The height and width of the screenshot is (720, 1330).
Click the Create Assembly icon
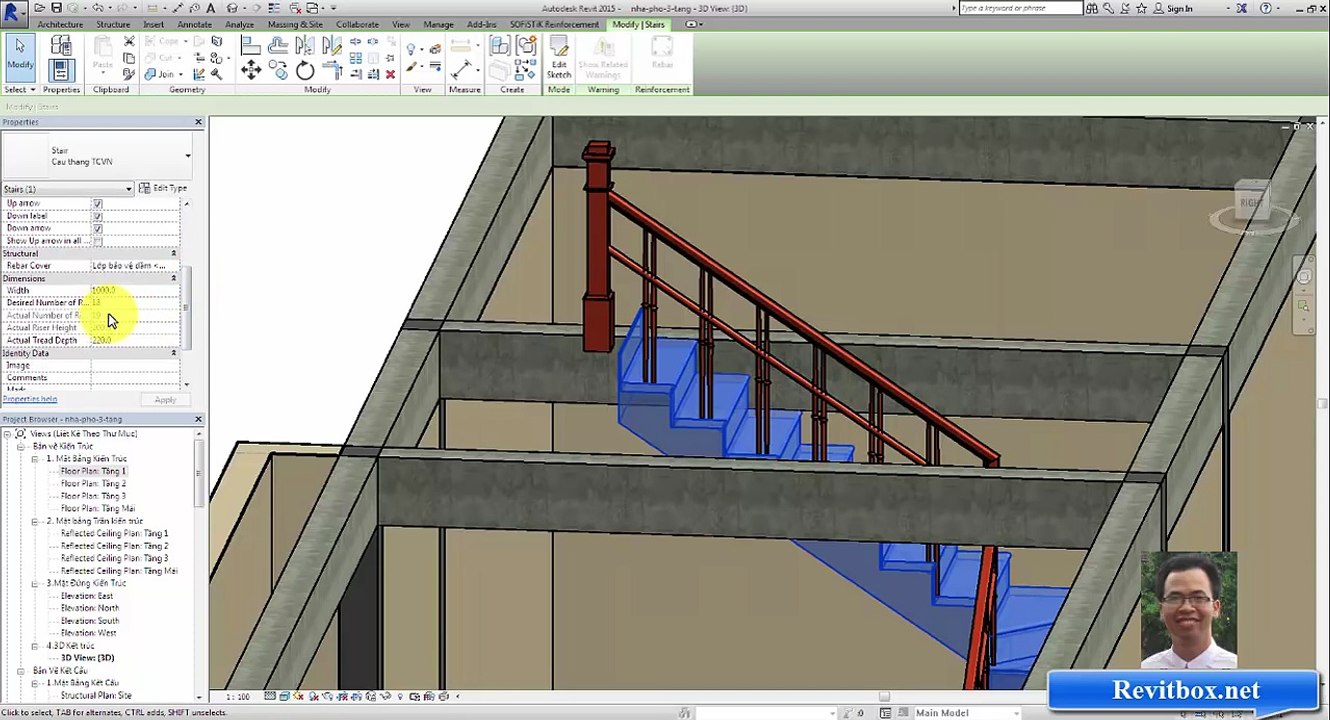(500, 46)
